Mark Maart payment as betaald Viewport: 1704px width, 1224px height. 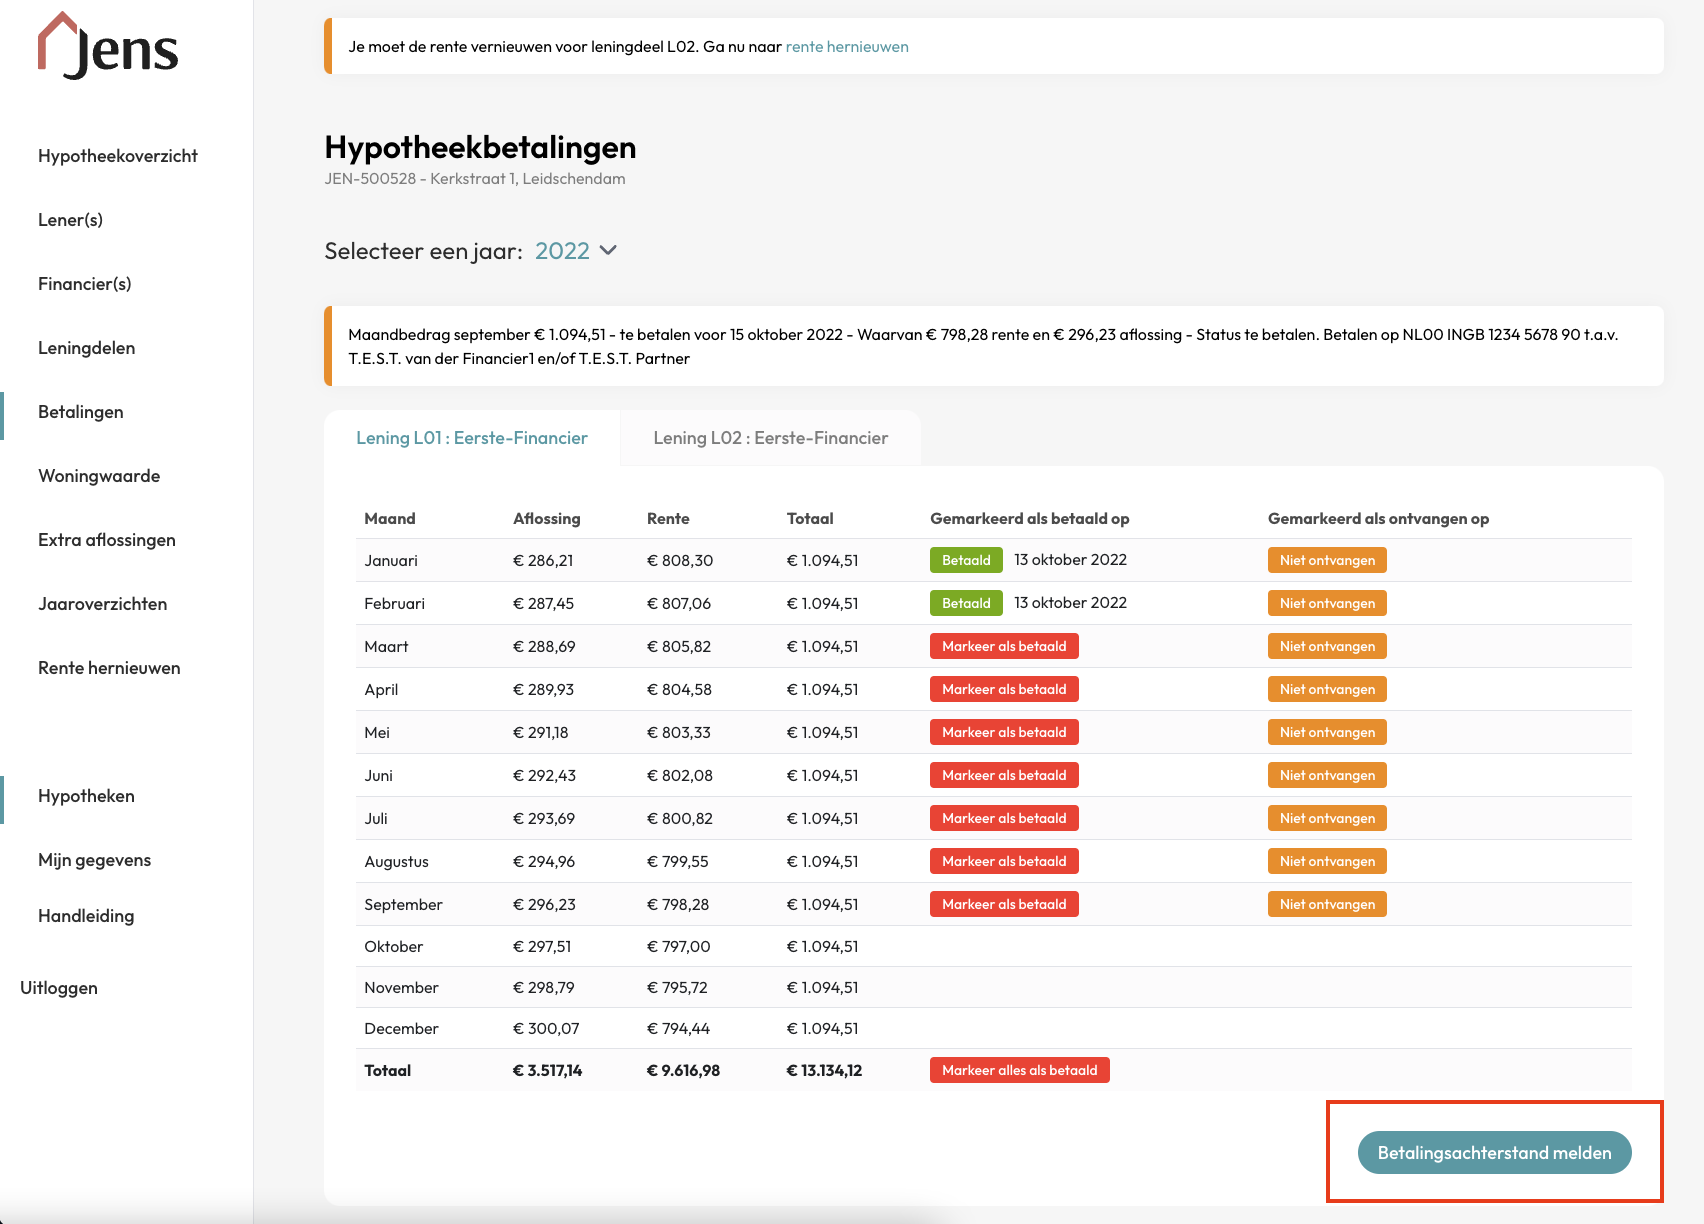[x=1004, y=646]
